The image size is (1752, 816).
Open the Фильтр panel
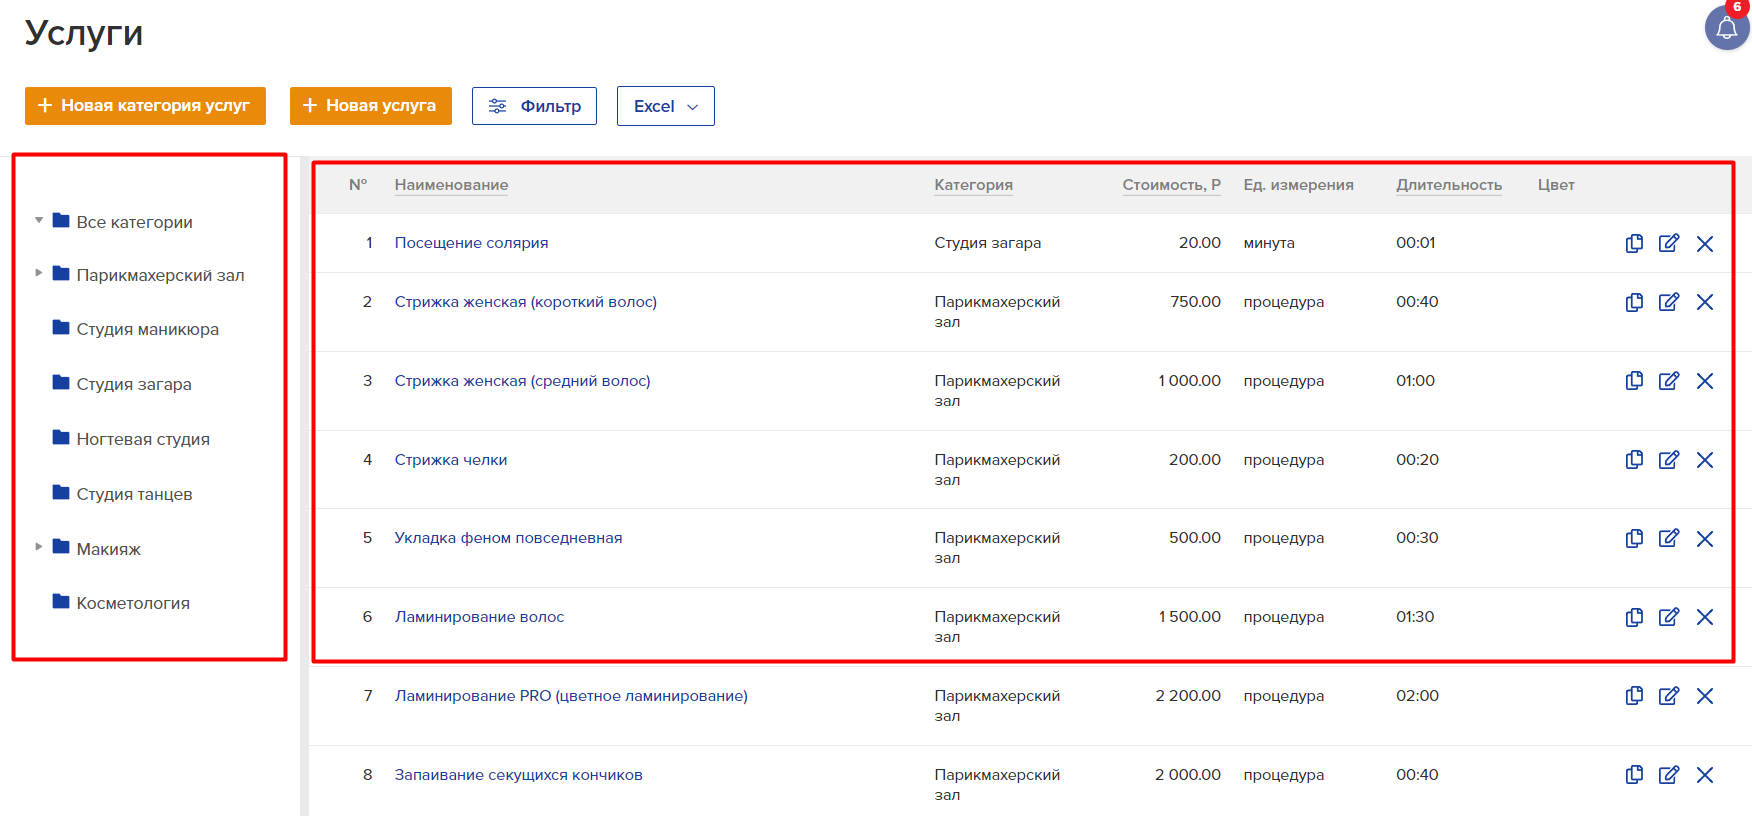pyautogui.click(x=534, y=106)
